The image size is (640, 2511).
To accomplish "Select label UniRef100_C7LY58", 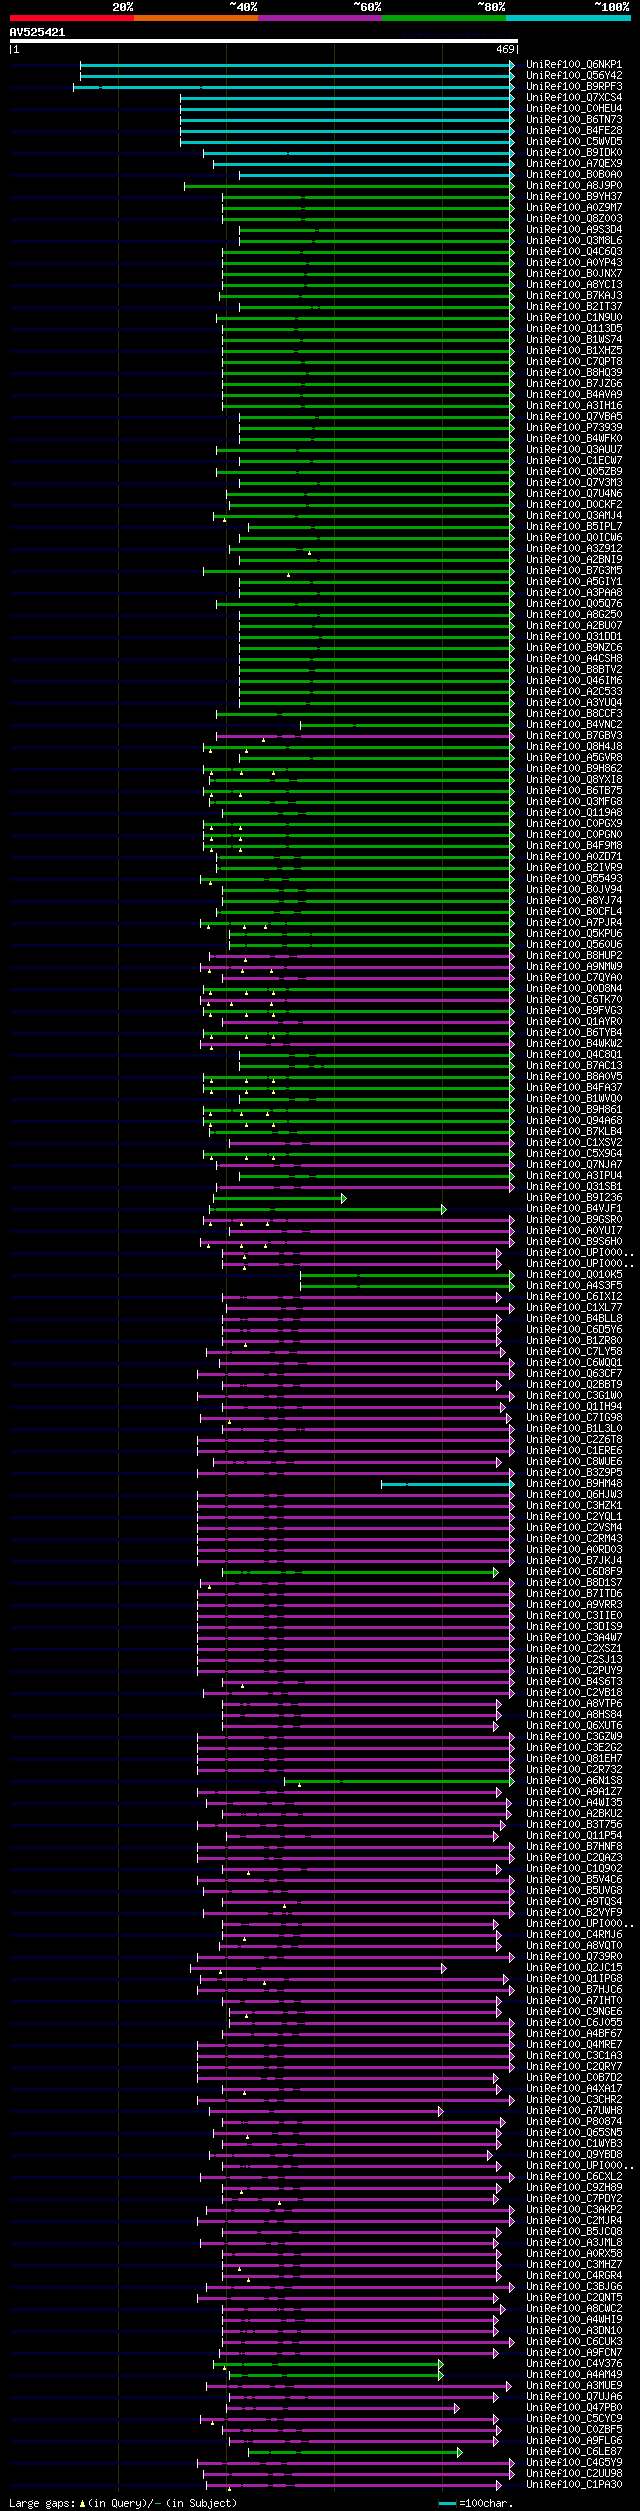I will pyautogui.click(x=574, y=1352).
